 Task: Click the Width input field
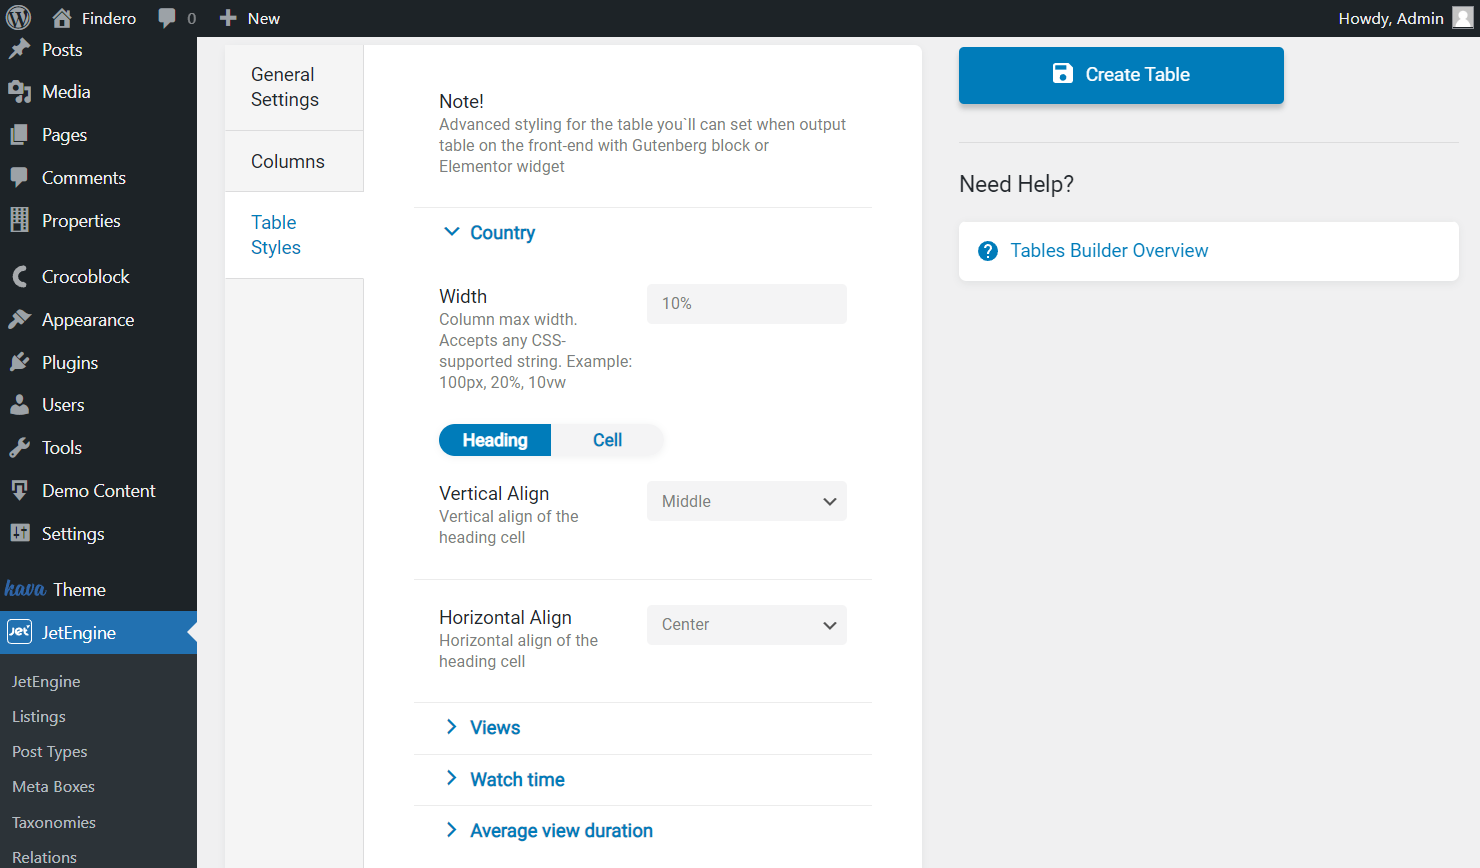[x=746, y=304]
